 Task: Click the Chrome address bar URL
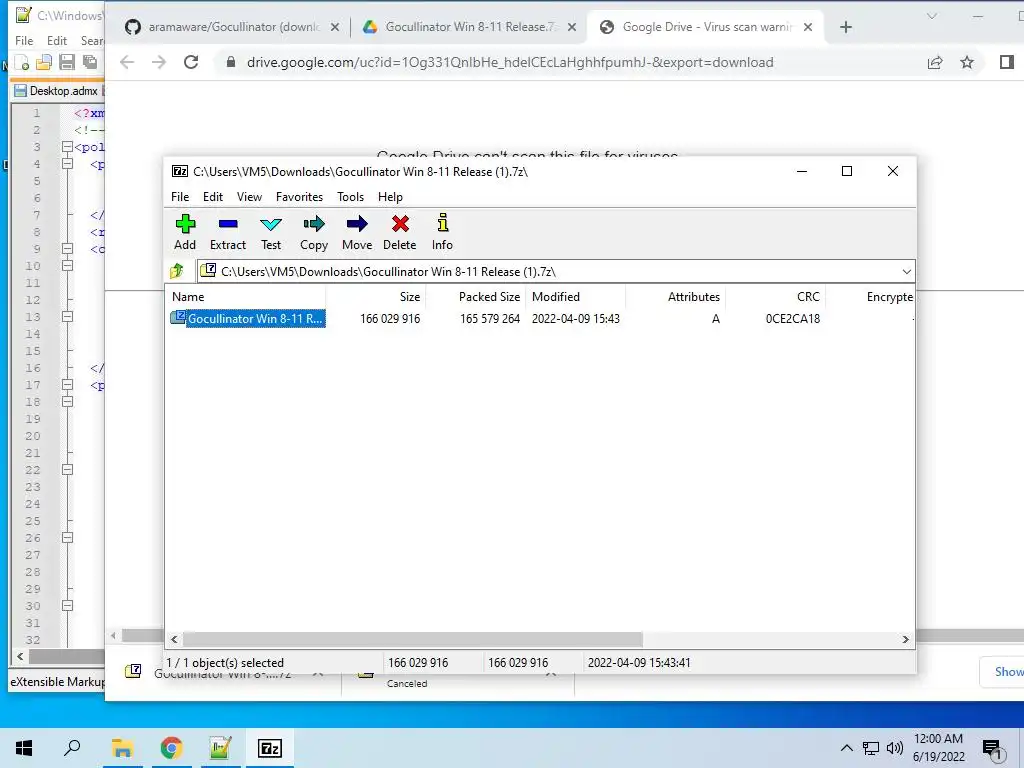point(509,63)
